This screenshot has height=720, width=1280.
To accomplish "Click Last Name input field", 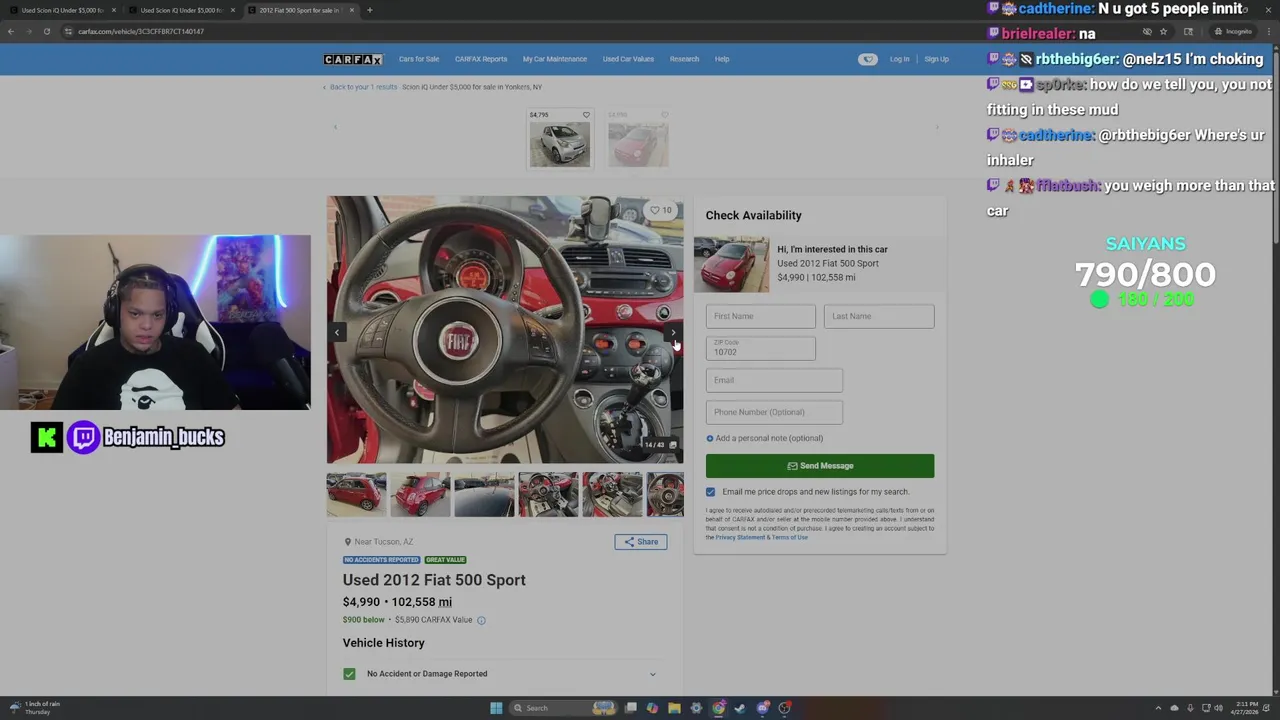I will point(879,316).
